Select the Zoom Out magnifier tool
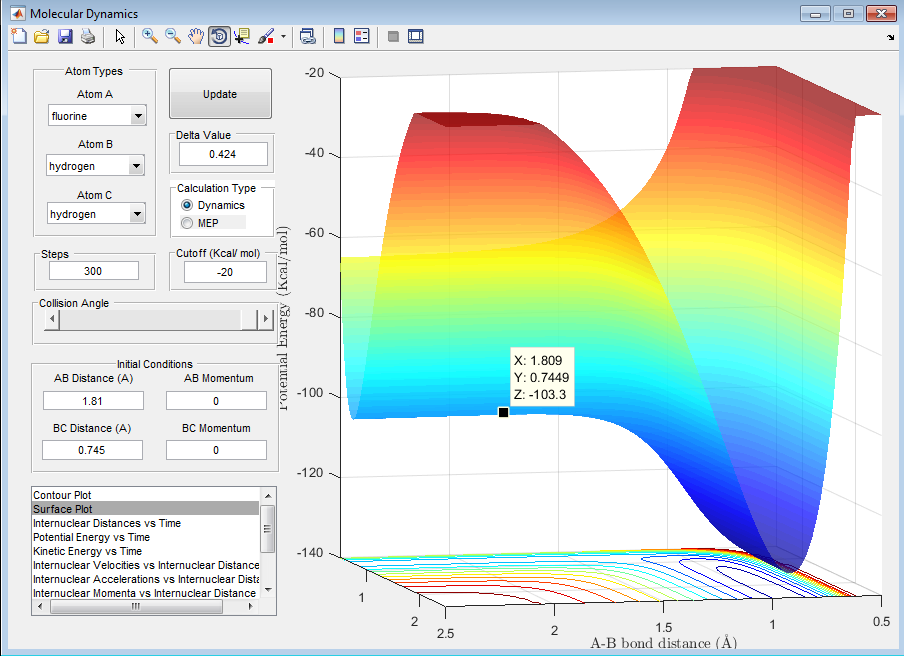 click(173, 37)
